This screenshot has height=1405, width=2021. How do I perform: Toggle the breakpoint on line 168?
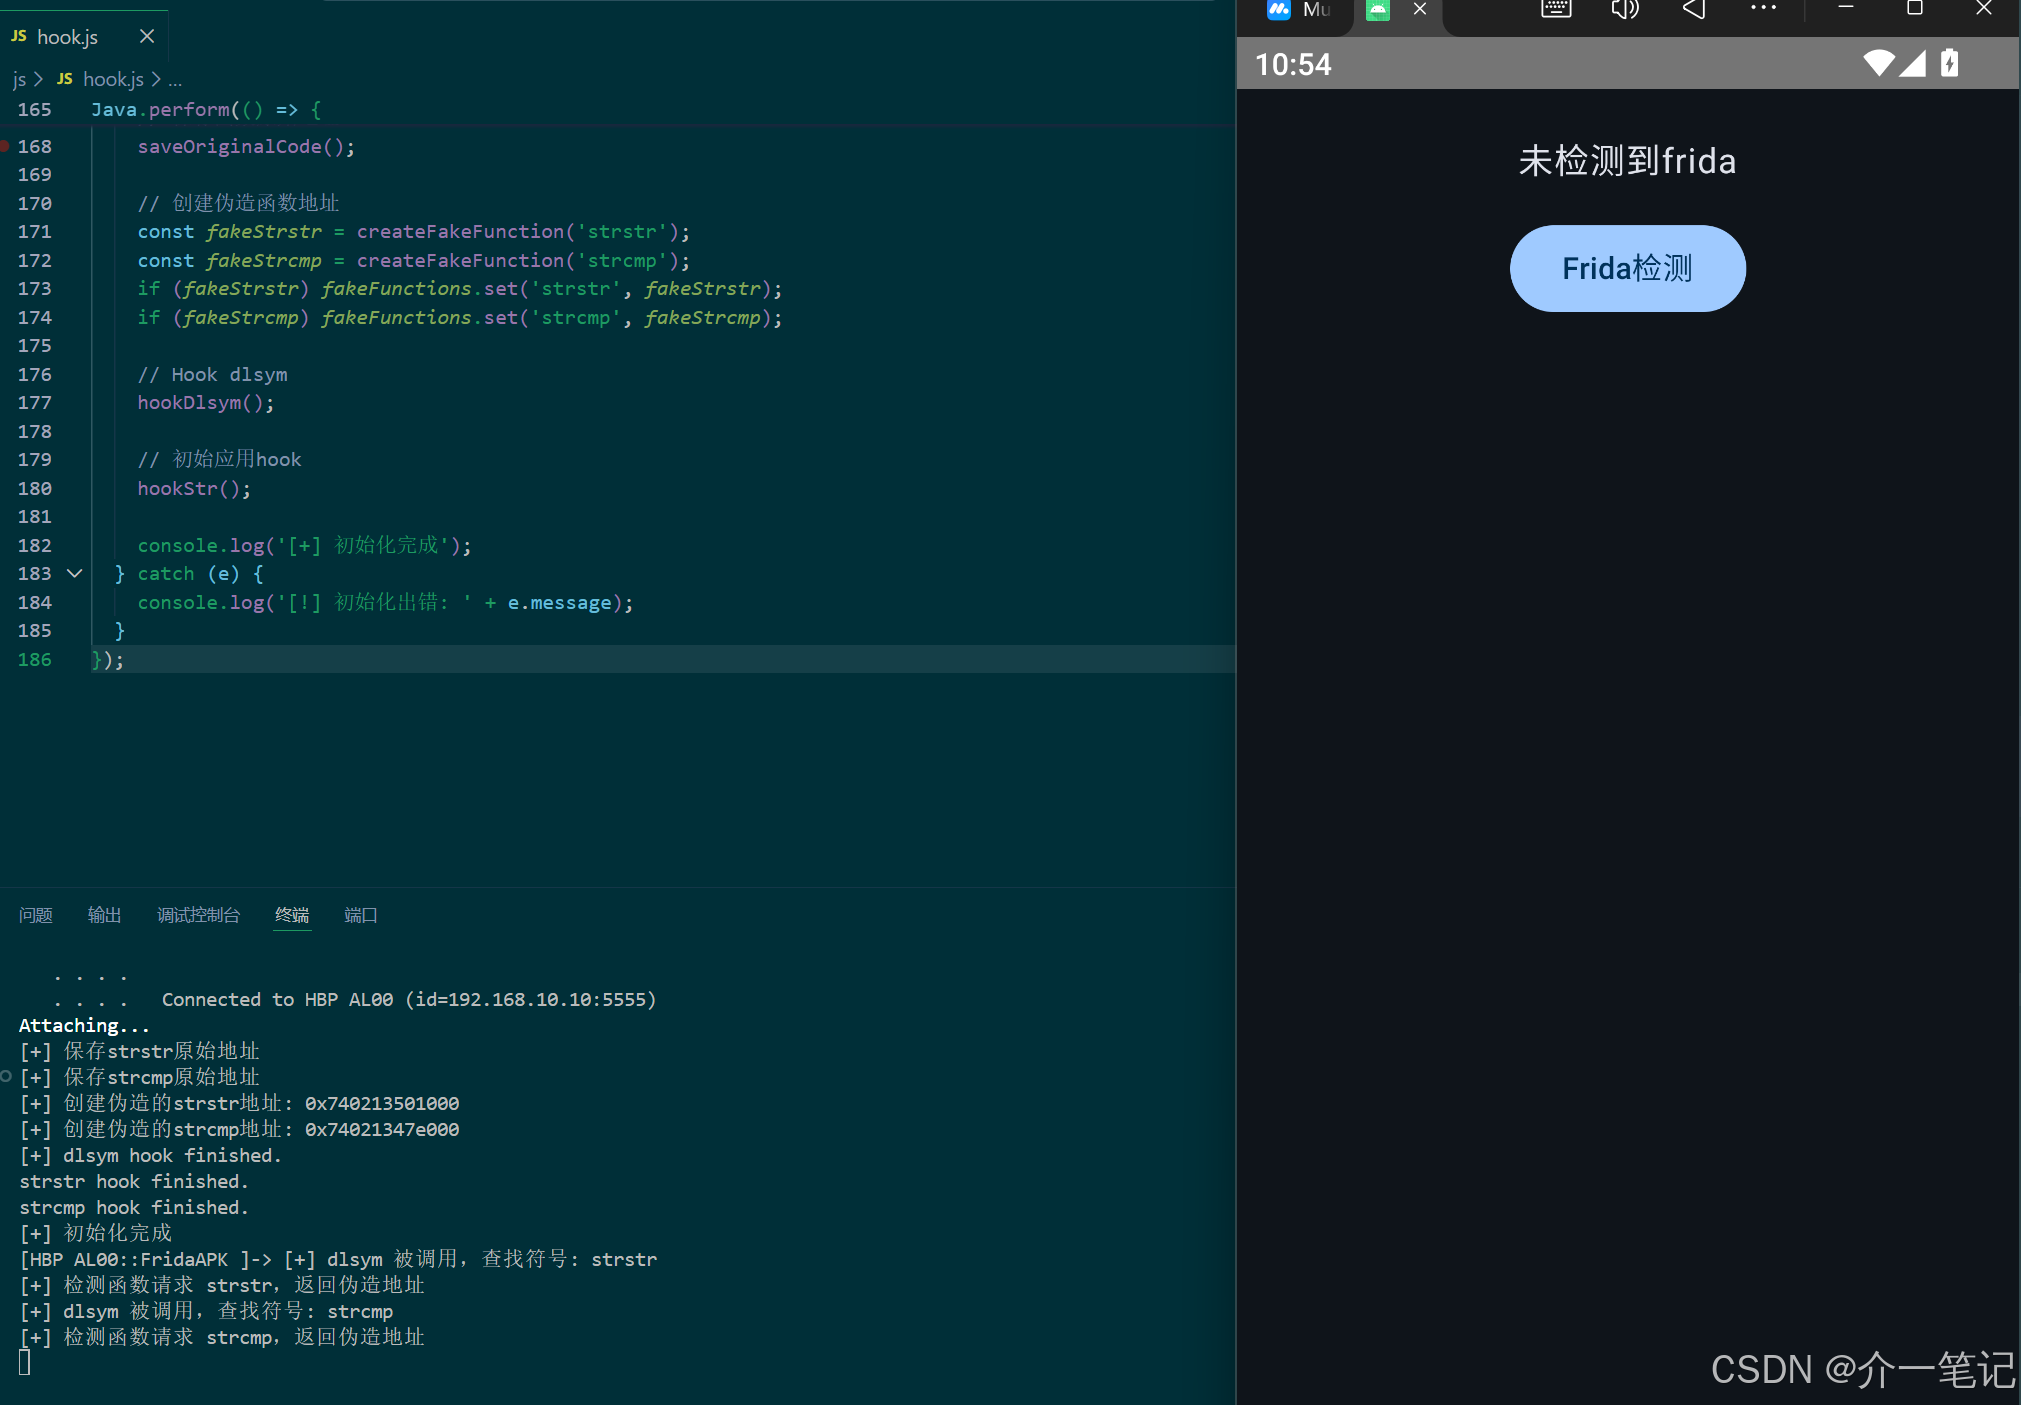(6, 146)
